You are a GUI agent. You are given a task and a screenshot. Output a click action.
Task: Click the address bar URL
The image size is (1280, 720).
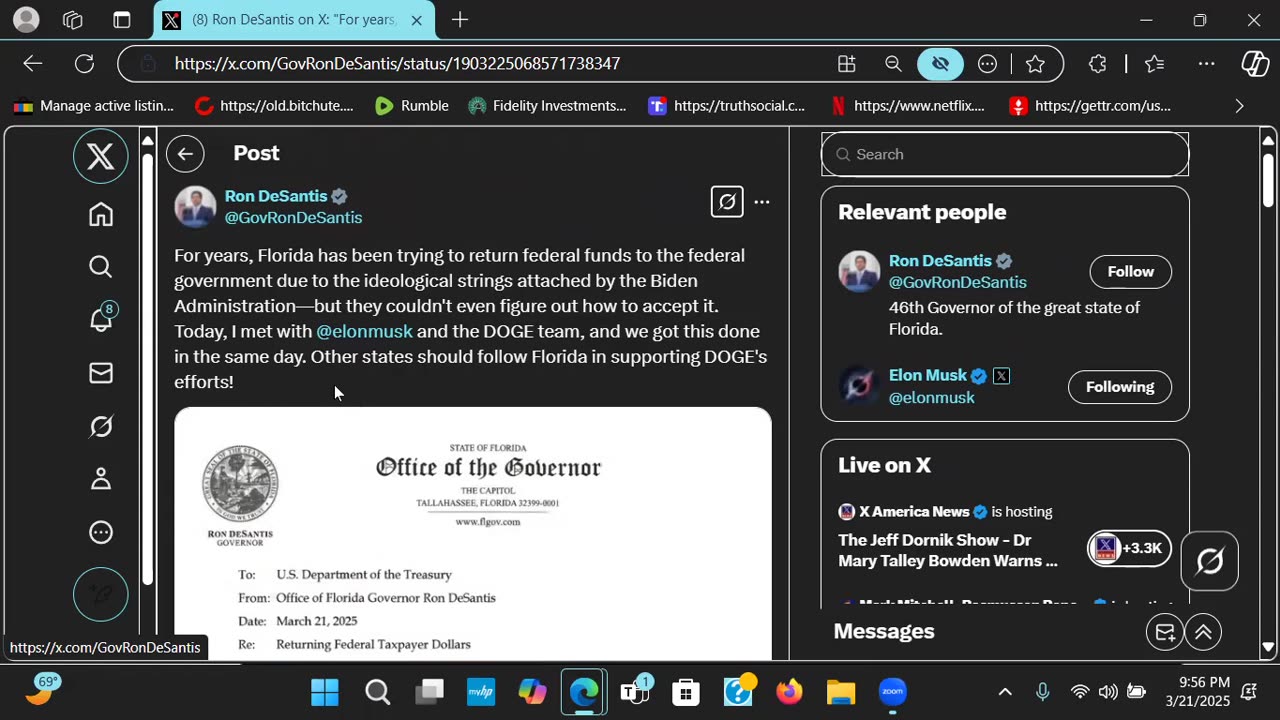[x=398, y=64]
